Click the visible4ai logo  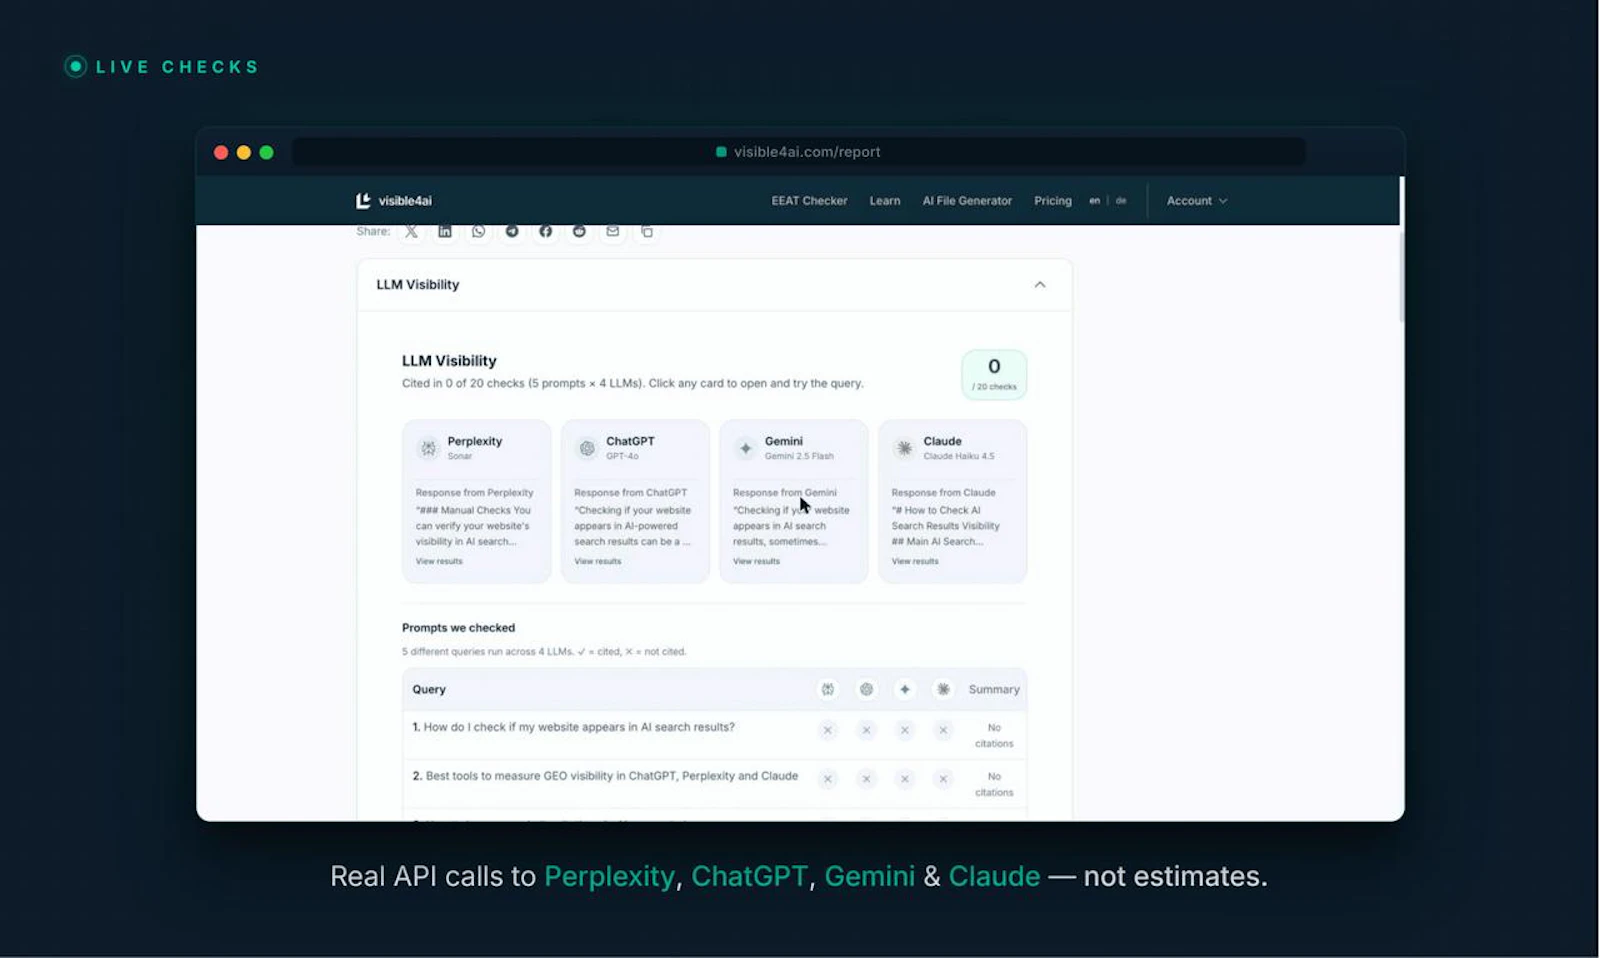pyautogui.click(x=394, y=201)
